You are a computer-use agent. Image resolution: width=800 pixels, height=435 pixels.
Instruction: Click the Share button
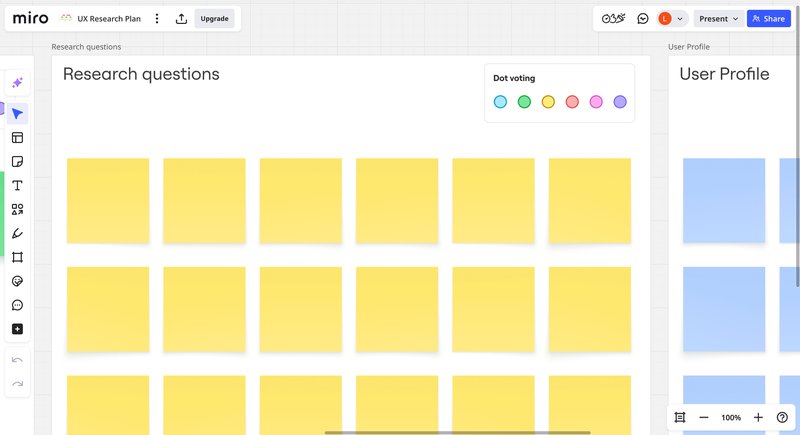click(x=768, y=18)
